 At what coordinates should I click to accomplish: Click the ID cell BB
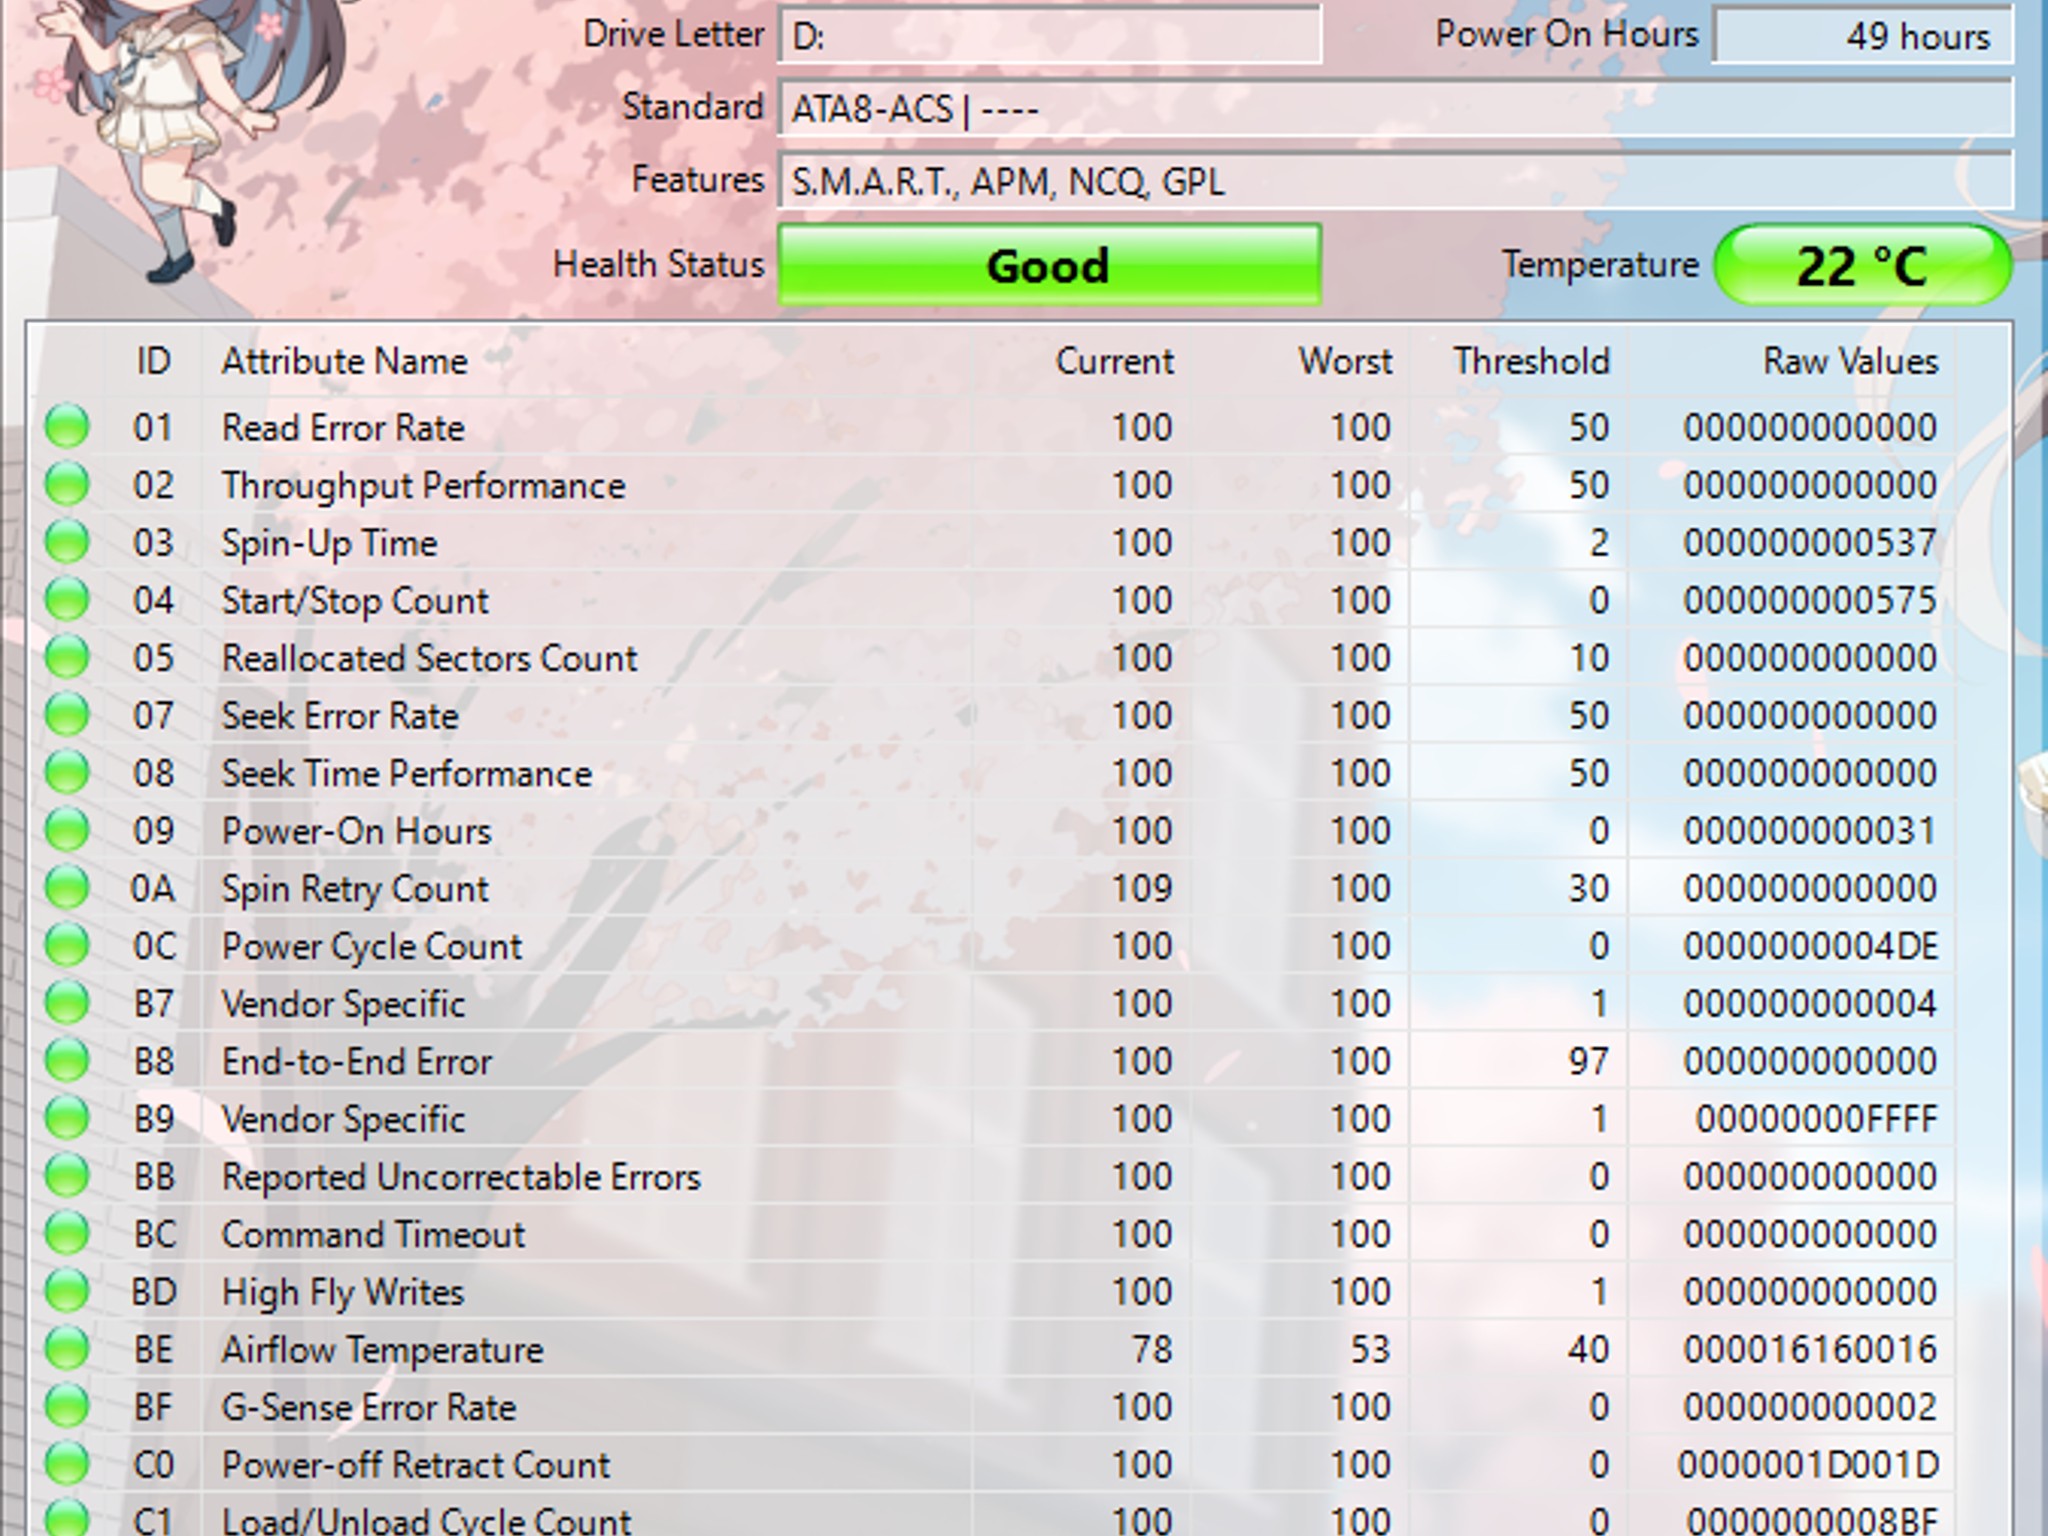coord(154,1177)
